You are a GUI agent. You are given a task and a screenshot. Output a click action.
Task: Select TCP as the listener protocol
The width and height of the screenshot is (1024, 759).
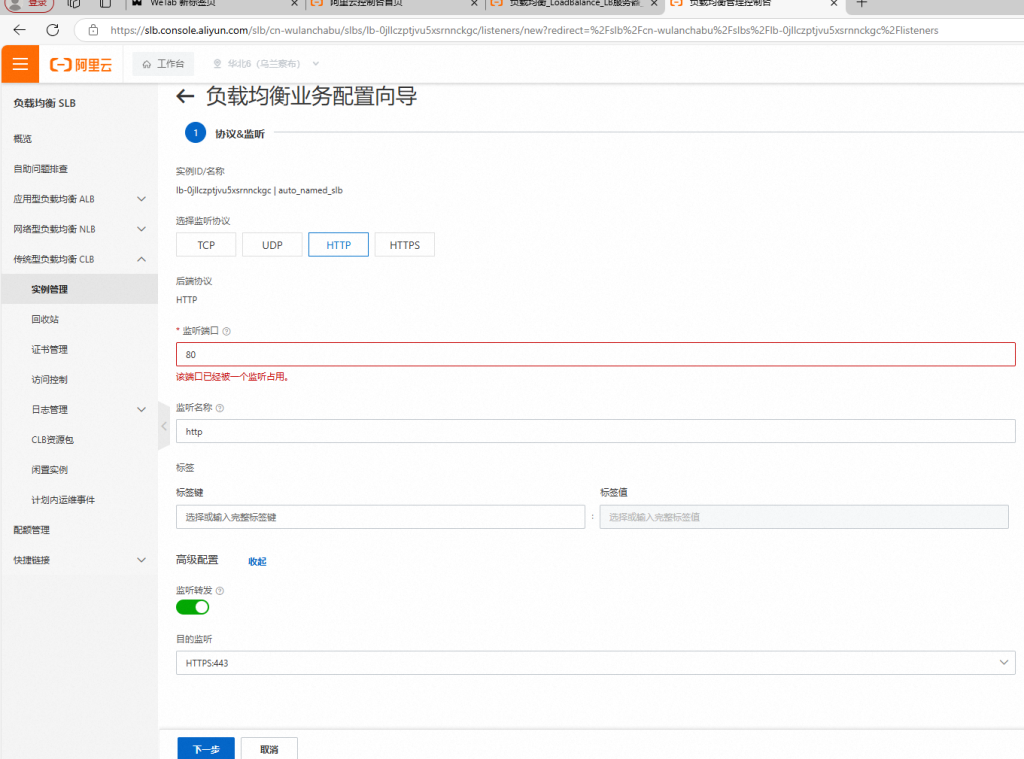pyautogui.click(x=206, y=245)
